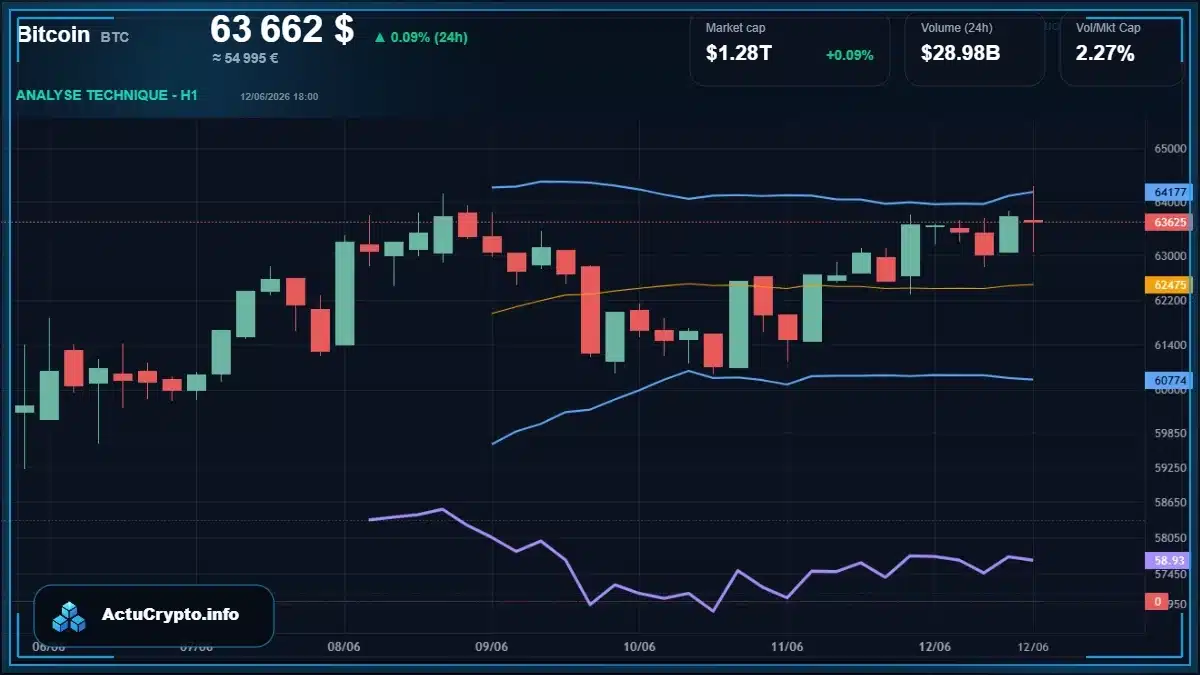Click the $28.98B volume value
Screen dimensions: 1200x675
[x=960, y=54]
